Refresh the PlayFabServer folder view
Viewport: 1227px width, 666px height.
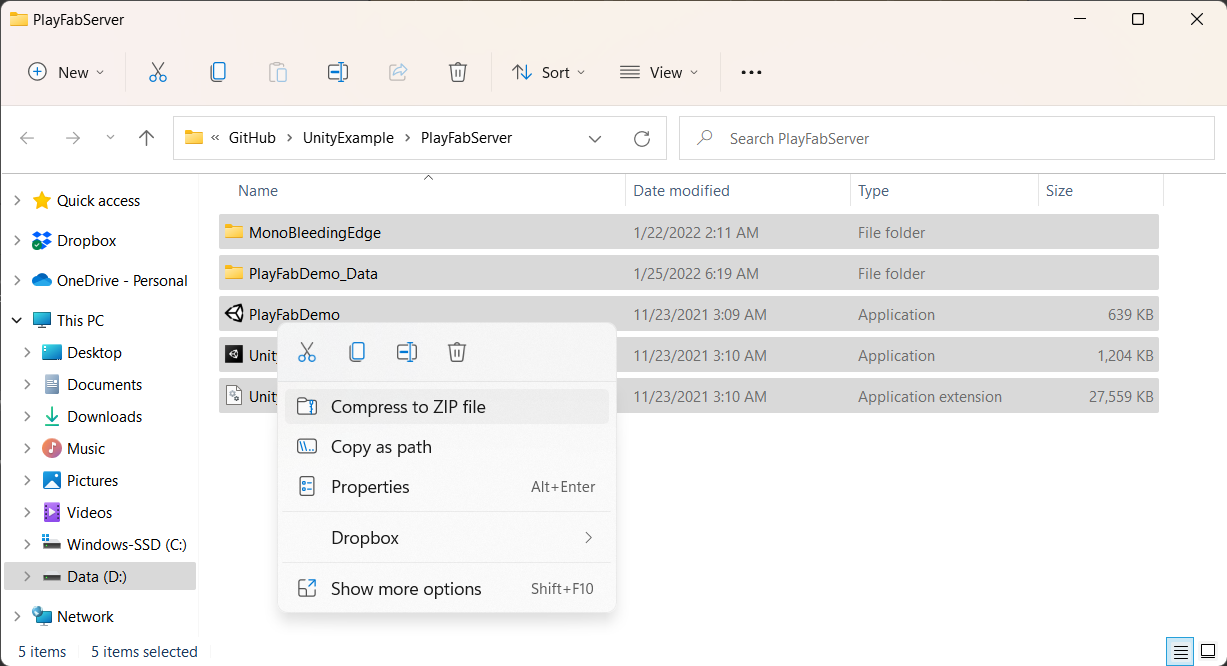(642, 138)
